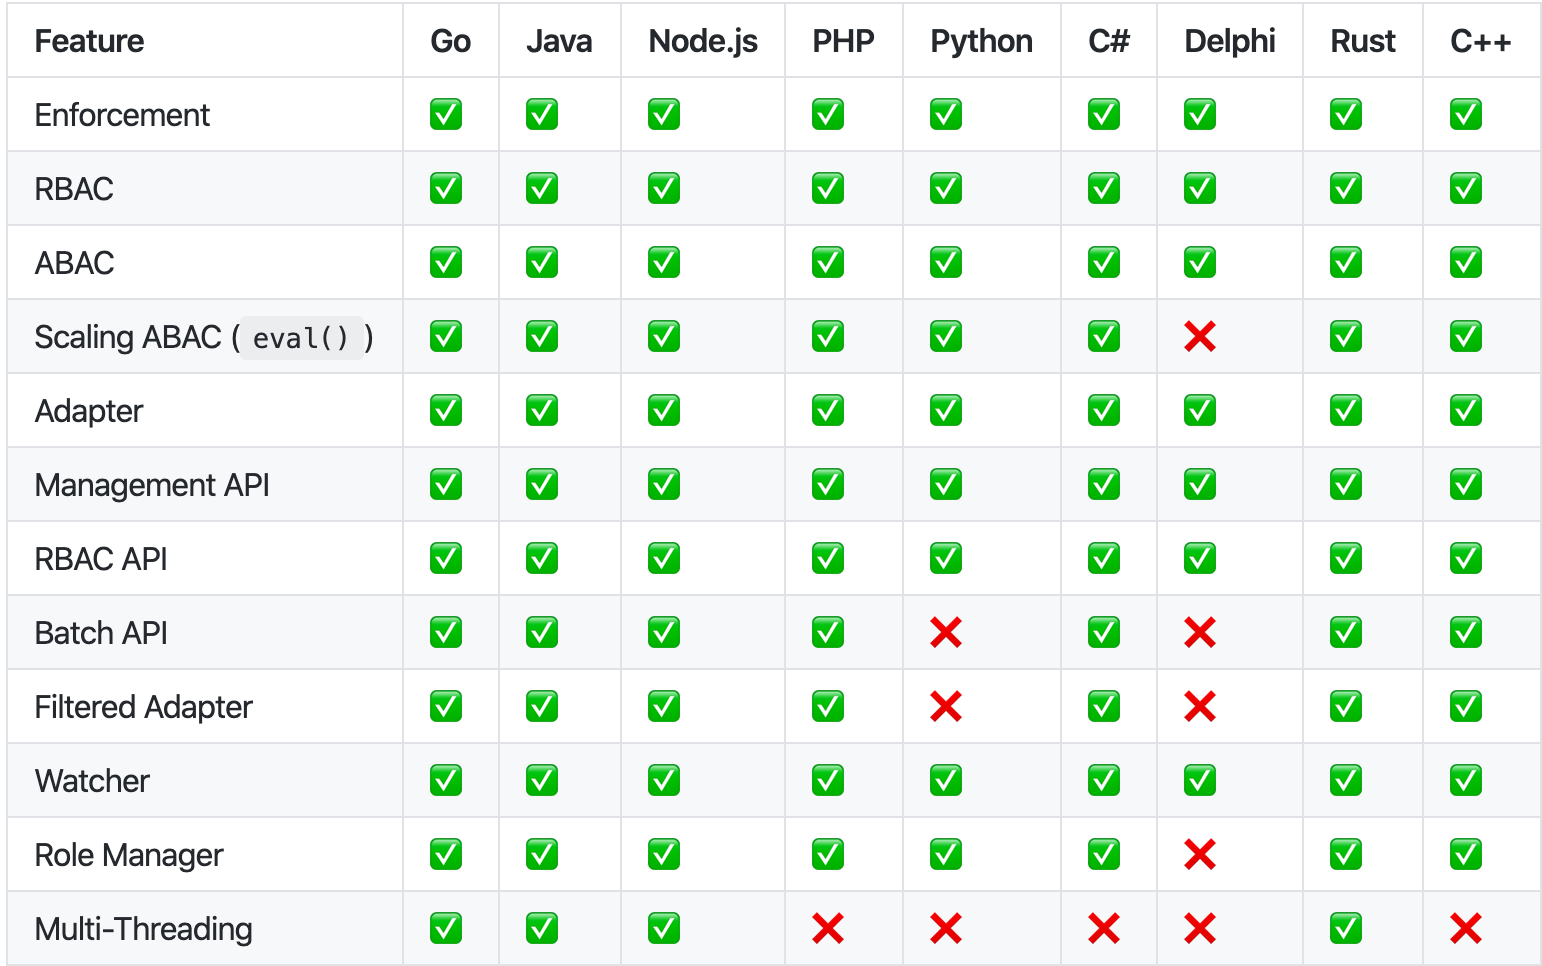The width and height of the screenshot is (1542, 966).
Task: Click the Java check mark in RBAC row
Action: pos(542,189)
